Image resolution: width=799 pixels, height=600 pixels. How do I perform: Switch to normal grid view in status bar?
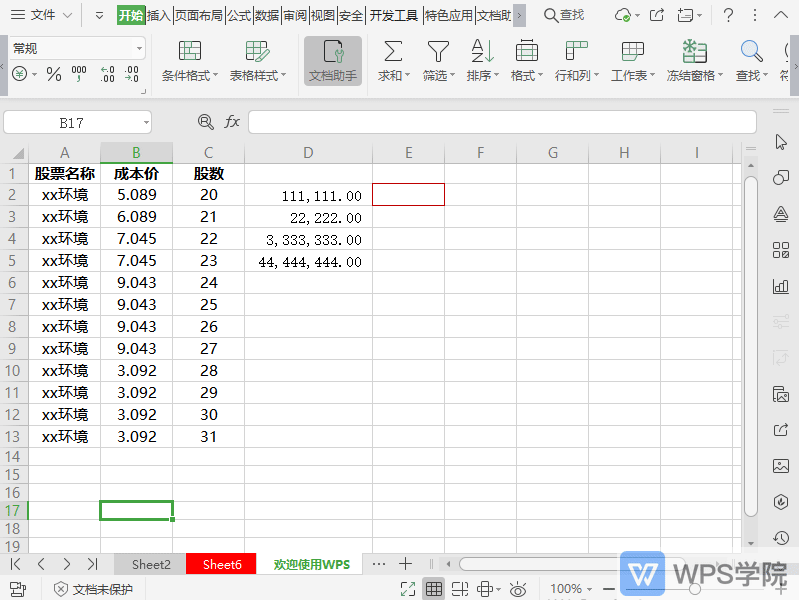pos(434,589)
